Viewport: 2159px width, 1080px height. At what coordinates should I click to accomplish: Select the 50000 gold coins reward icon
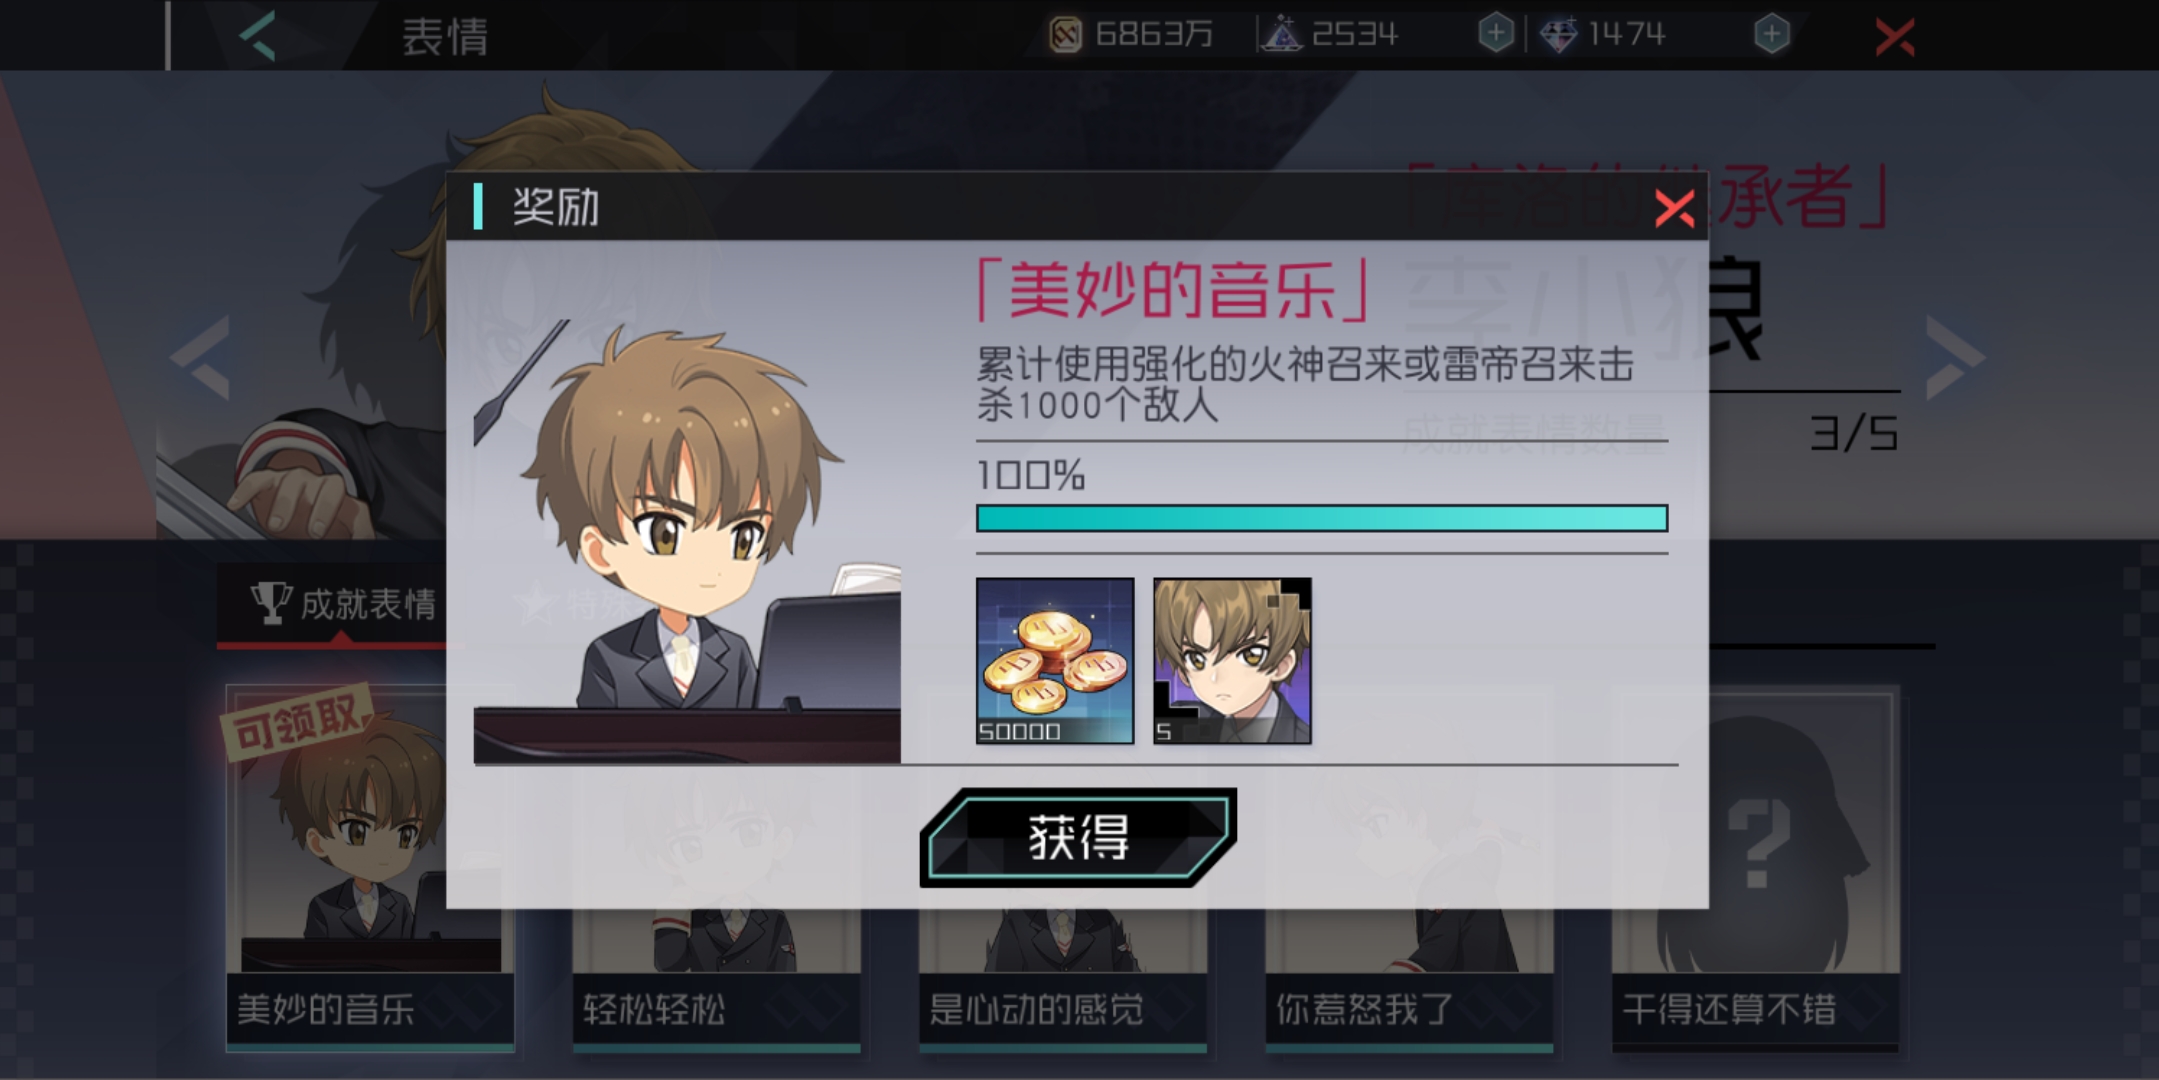click(1055, 661)
